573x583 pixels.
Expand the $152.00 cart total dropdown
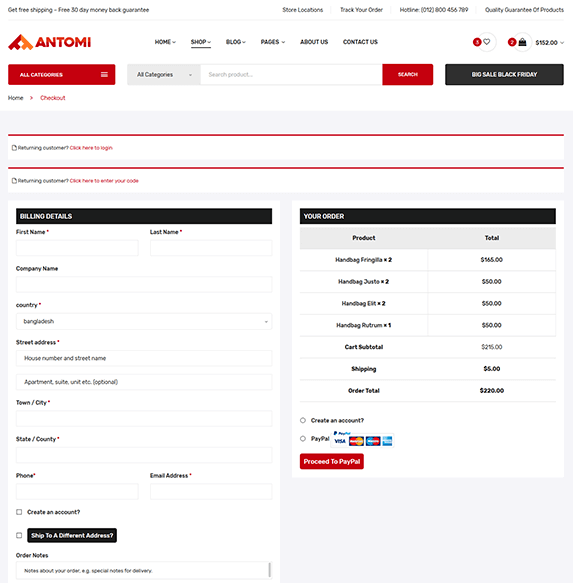(x=550, y=43)
